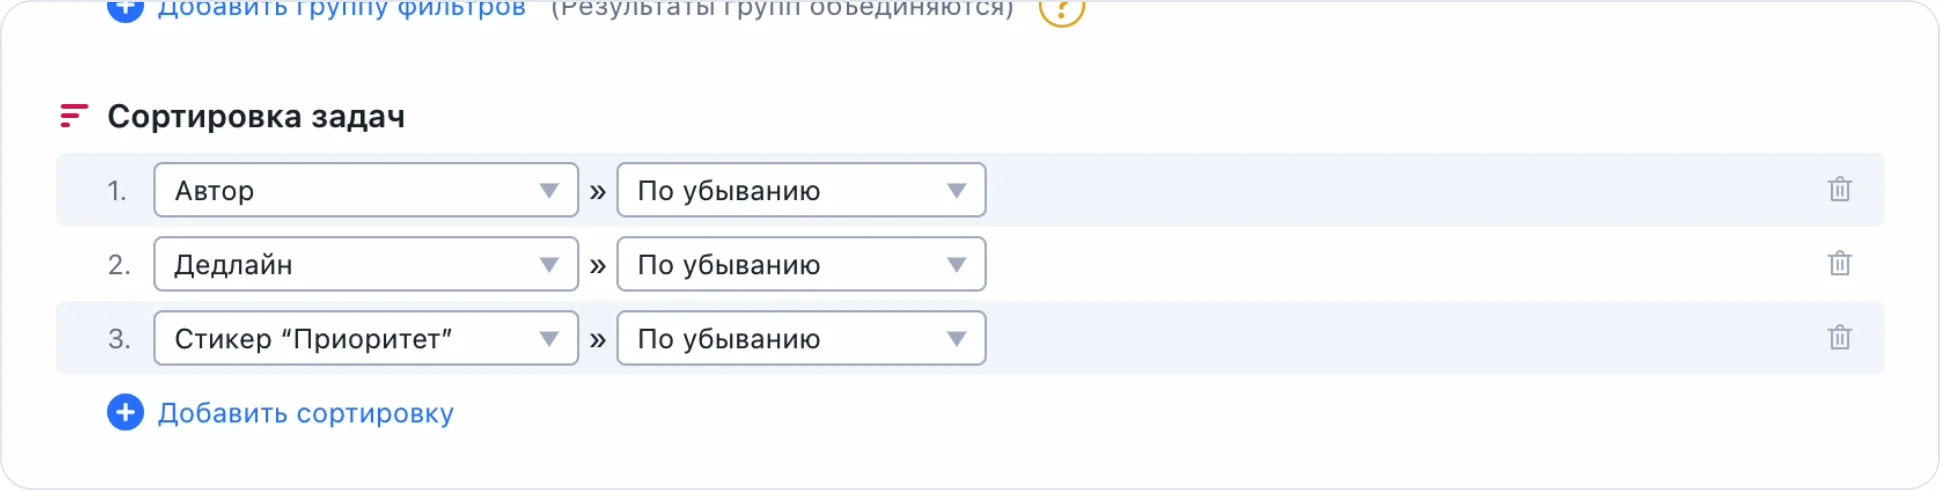Screen dimensions: 1940x490
Task: Click the sort icon beside Сортировка задач
Action: click(74, 116)
